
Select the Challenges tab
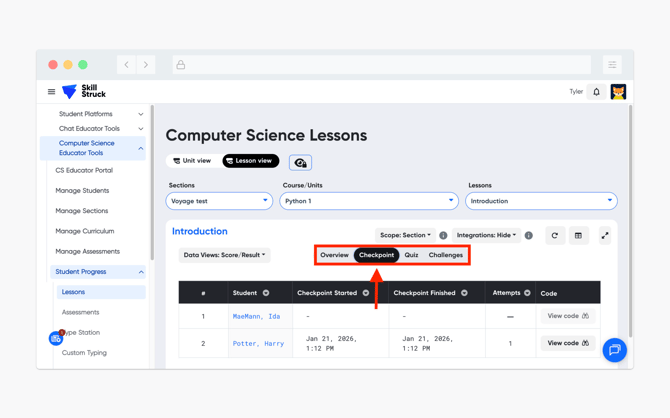(x=446, y=255)
